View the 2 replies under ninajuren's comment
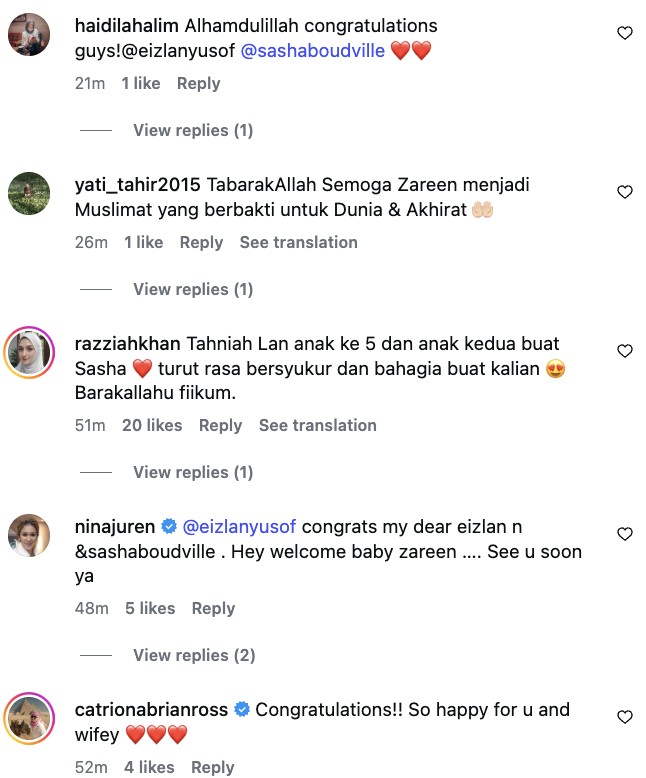 point(194,655)
